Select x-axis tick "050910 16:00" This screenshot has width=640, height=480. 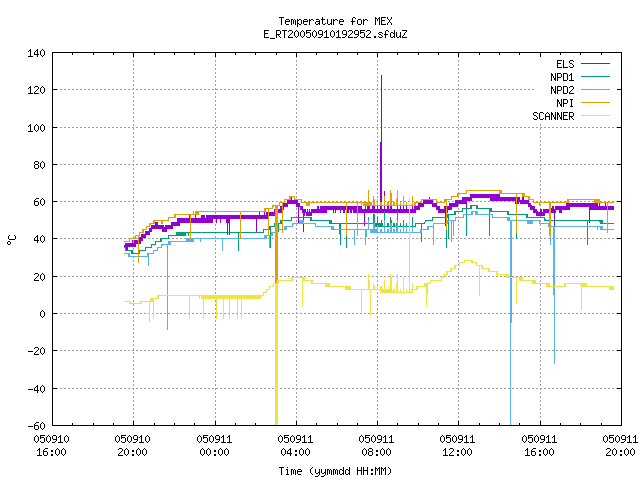(x=51, y=446)
